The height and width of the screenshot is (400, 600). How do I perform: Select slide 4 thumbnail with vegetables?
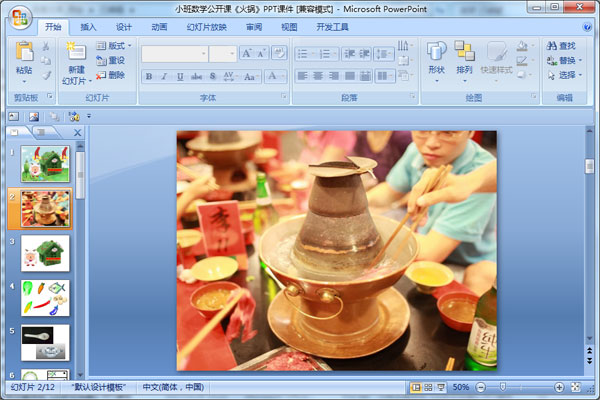[45, 298]
